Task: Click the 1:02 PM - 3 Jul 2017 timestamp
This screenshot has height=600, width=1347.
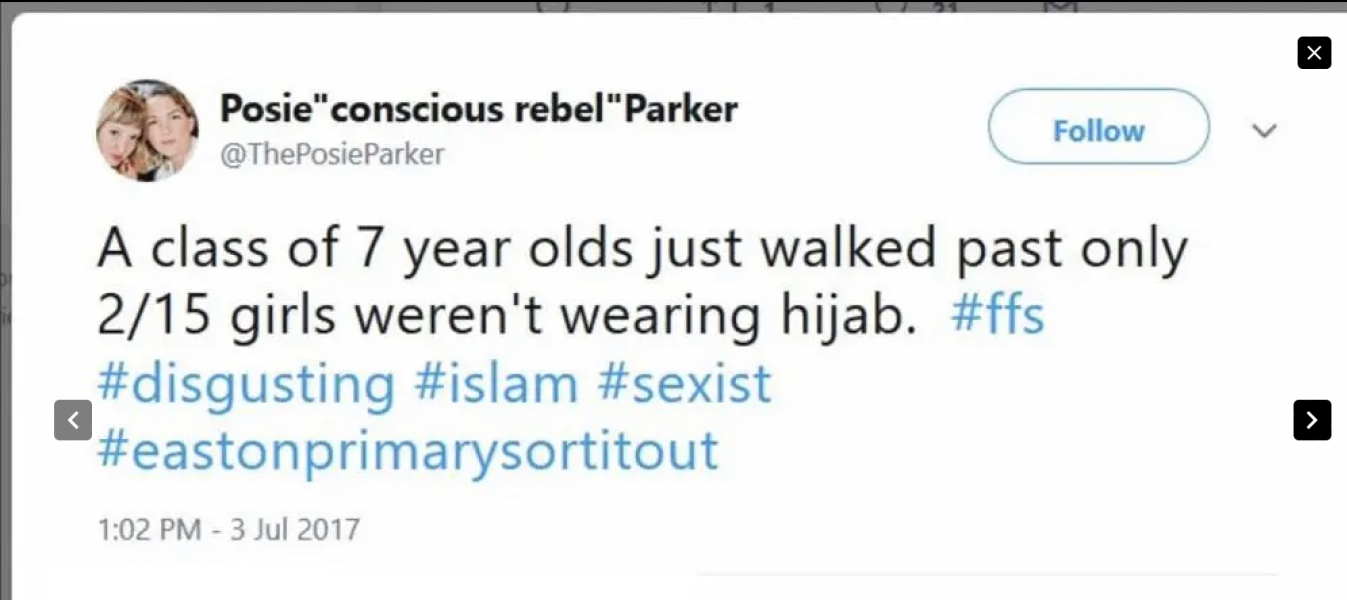Action: [229, 528]
